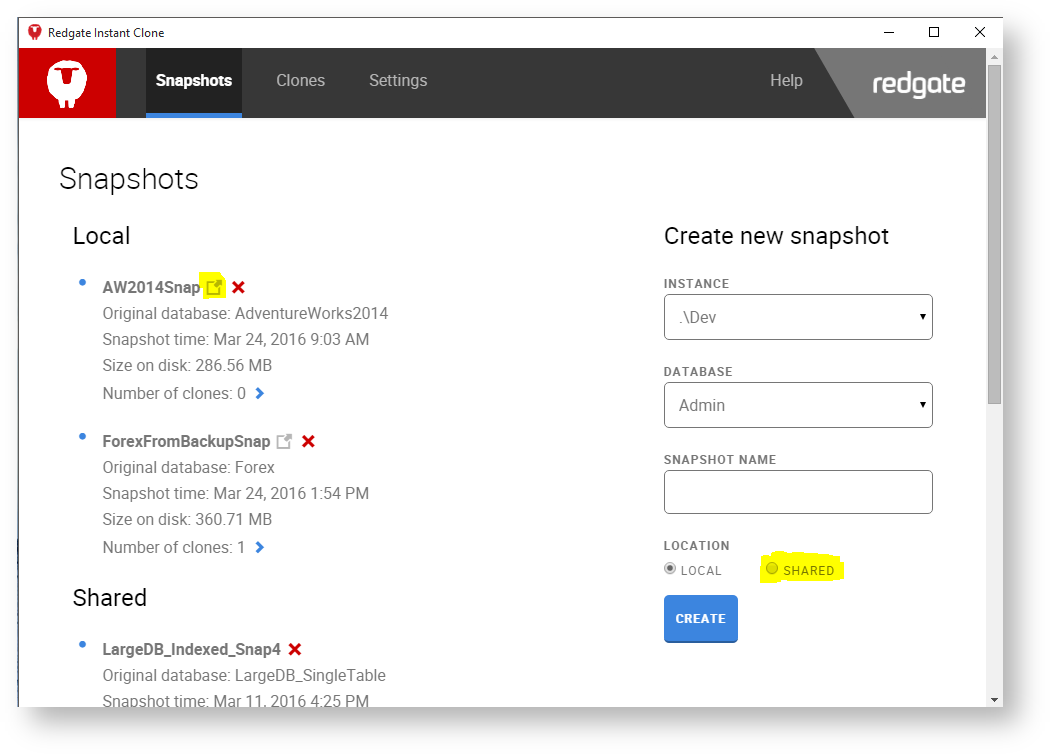Expand clones chevron for ForexFromBackupSnap
Screen dimensions: 1051x755
point(260,548)
